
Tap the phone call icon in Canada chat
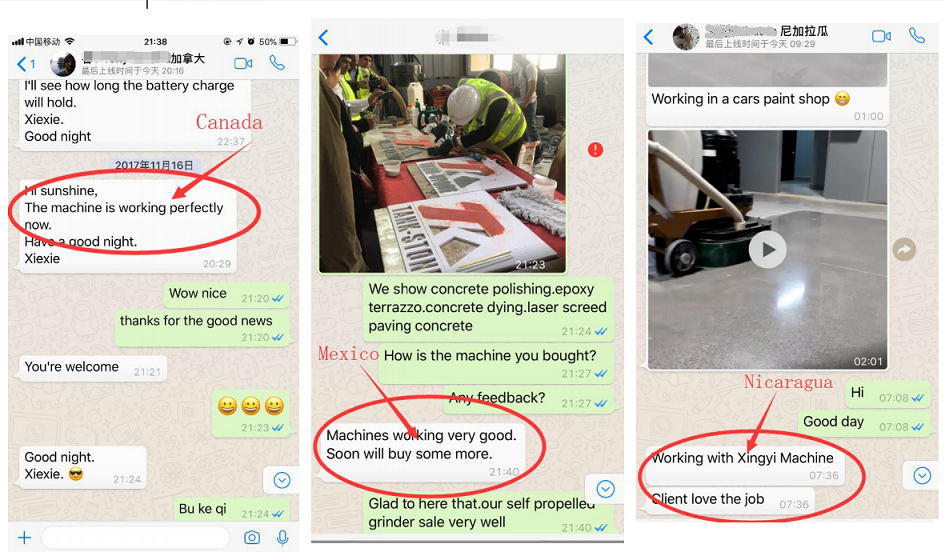277,63
